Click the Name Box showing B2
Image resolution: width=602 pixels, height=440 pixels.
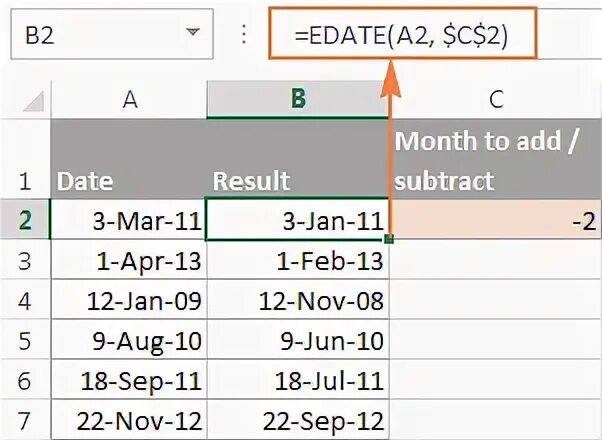[90, 34]
